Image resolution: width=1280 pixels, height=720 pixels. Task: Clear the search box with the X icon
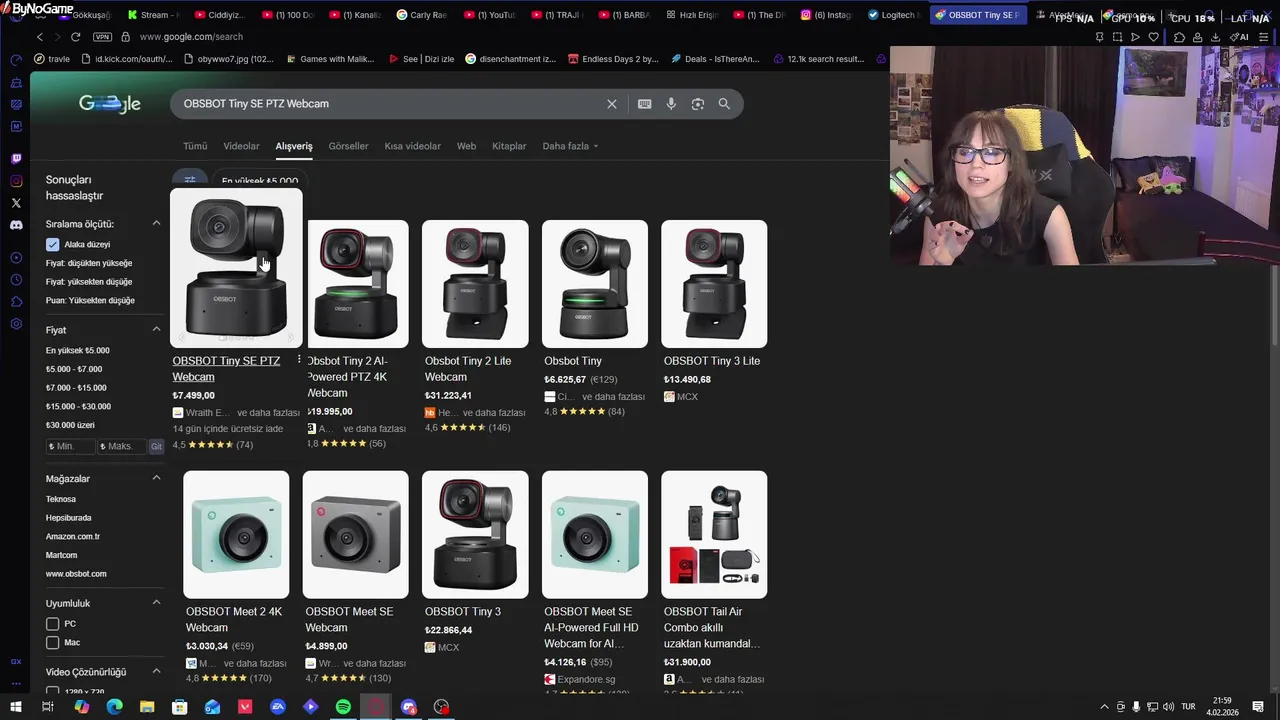612,104
